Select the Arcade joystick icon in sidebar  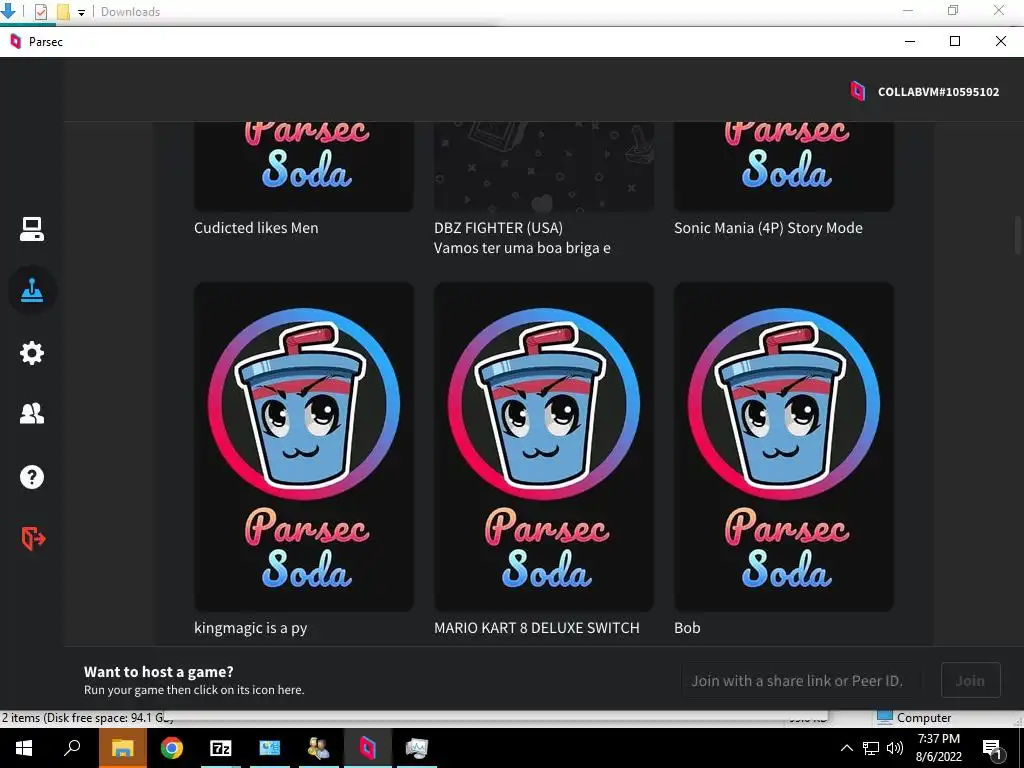coord(31,290)
